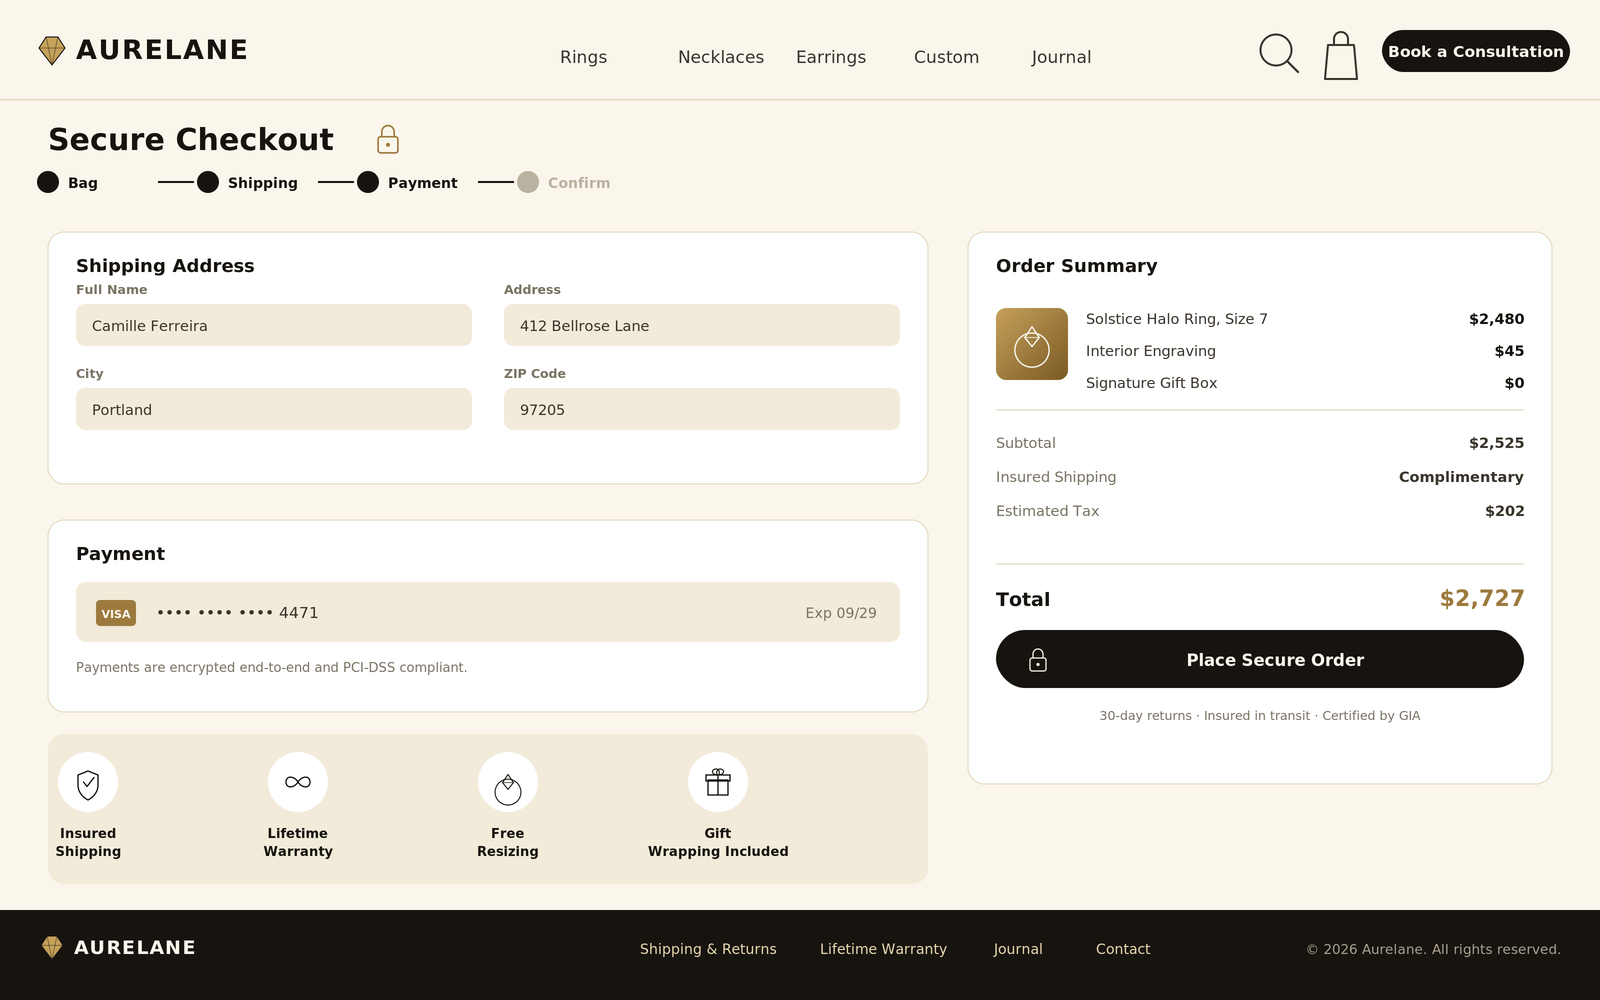Click 'Signature Gift Box' line item
The image size is (1600, 1000).
tap(1152, 383)
